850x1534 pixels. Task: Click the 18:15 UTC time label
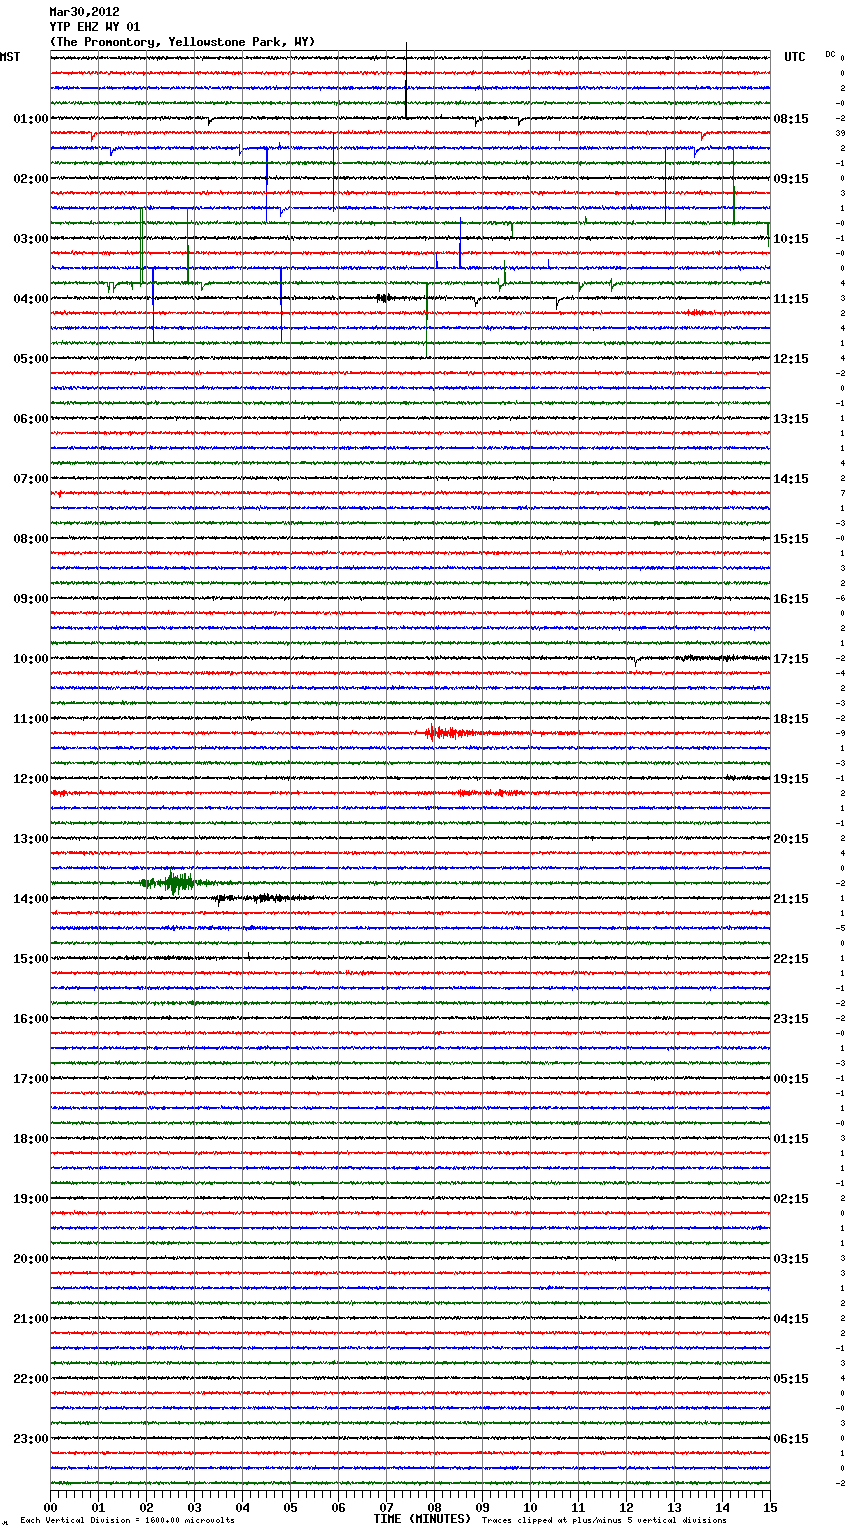point(791,718)
